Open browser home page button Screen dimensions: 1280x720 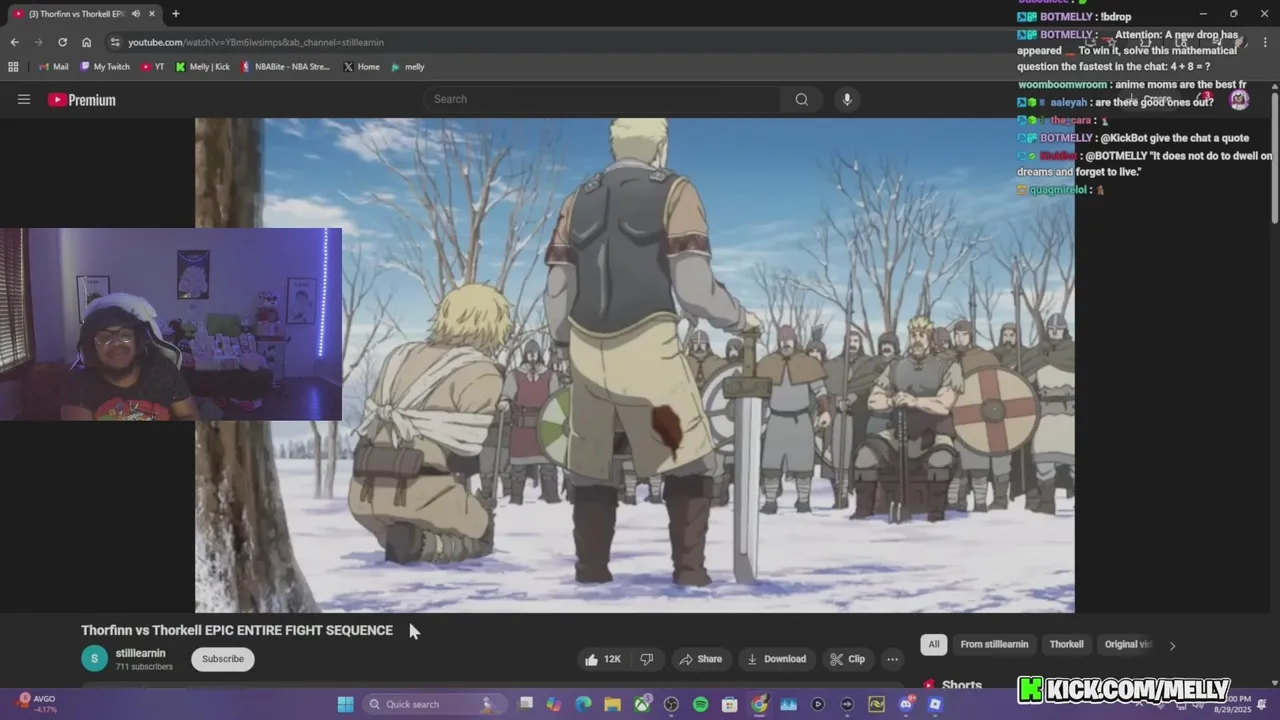tap(87, 42)
